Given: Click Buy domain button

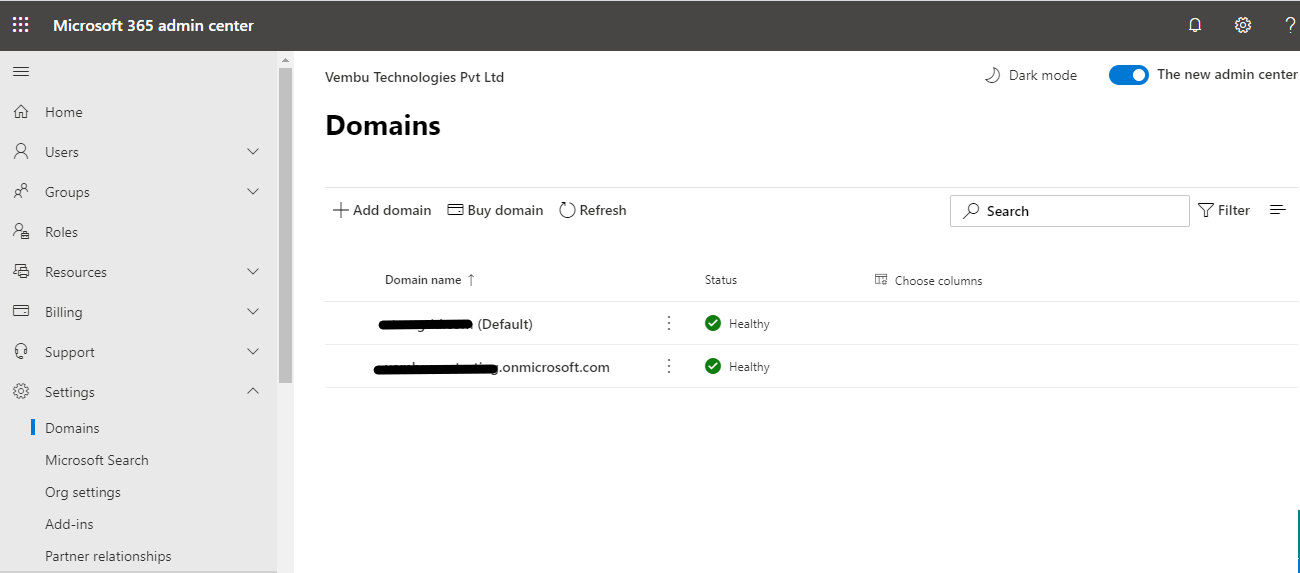Looking at the screenshot, I should [495, 210].
